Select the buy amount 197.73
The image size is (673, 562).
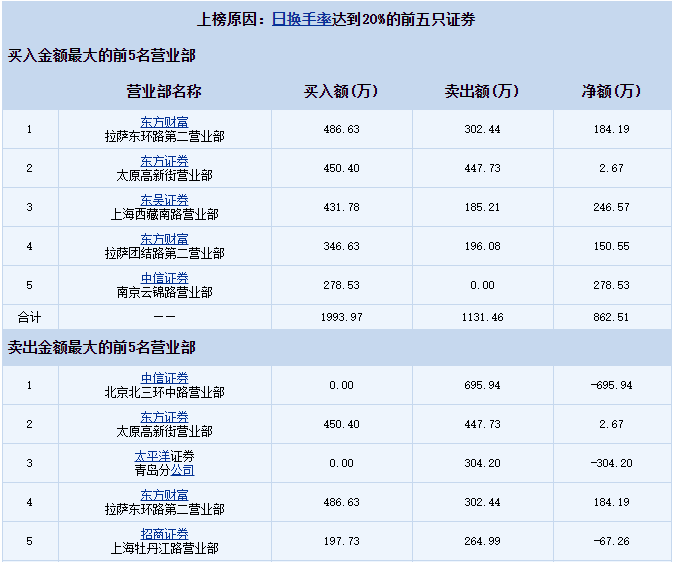341,541
